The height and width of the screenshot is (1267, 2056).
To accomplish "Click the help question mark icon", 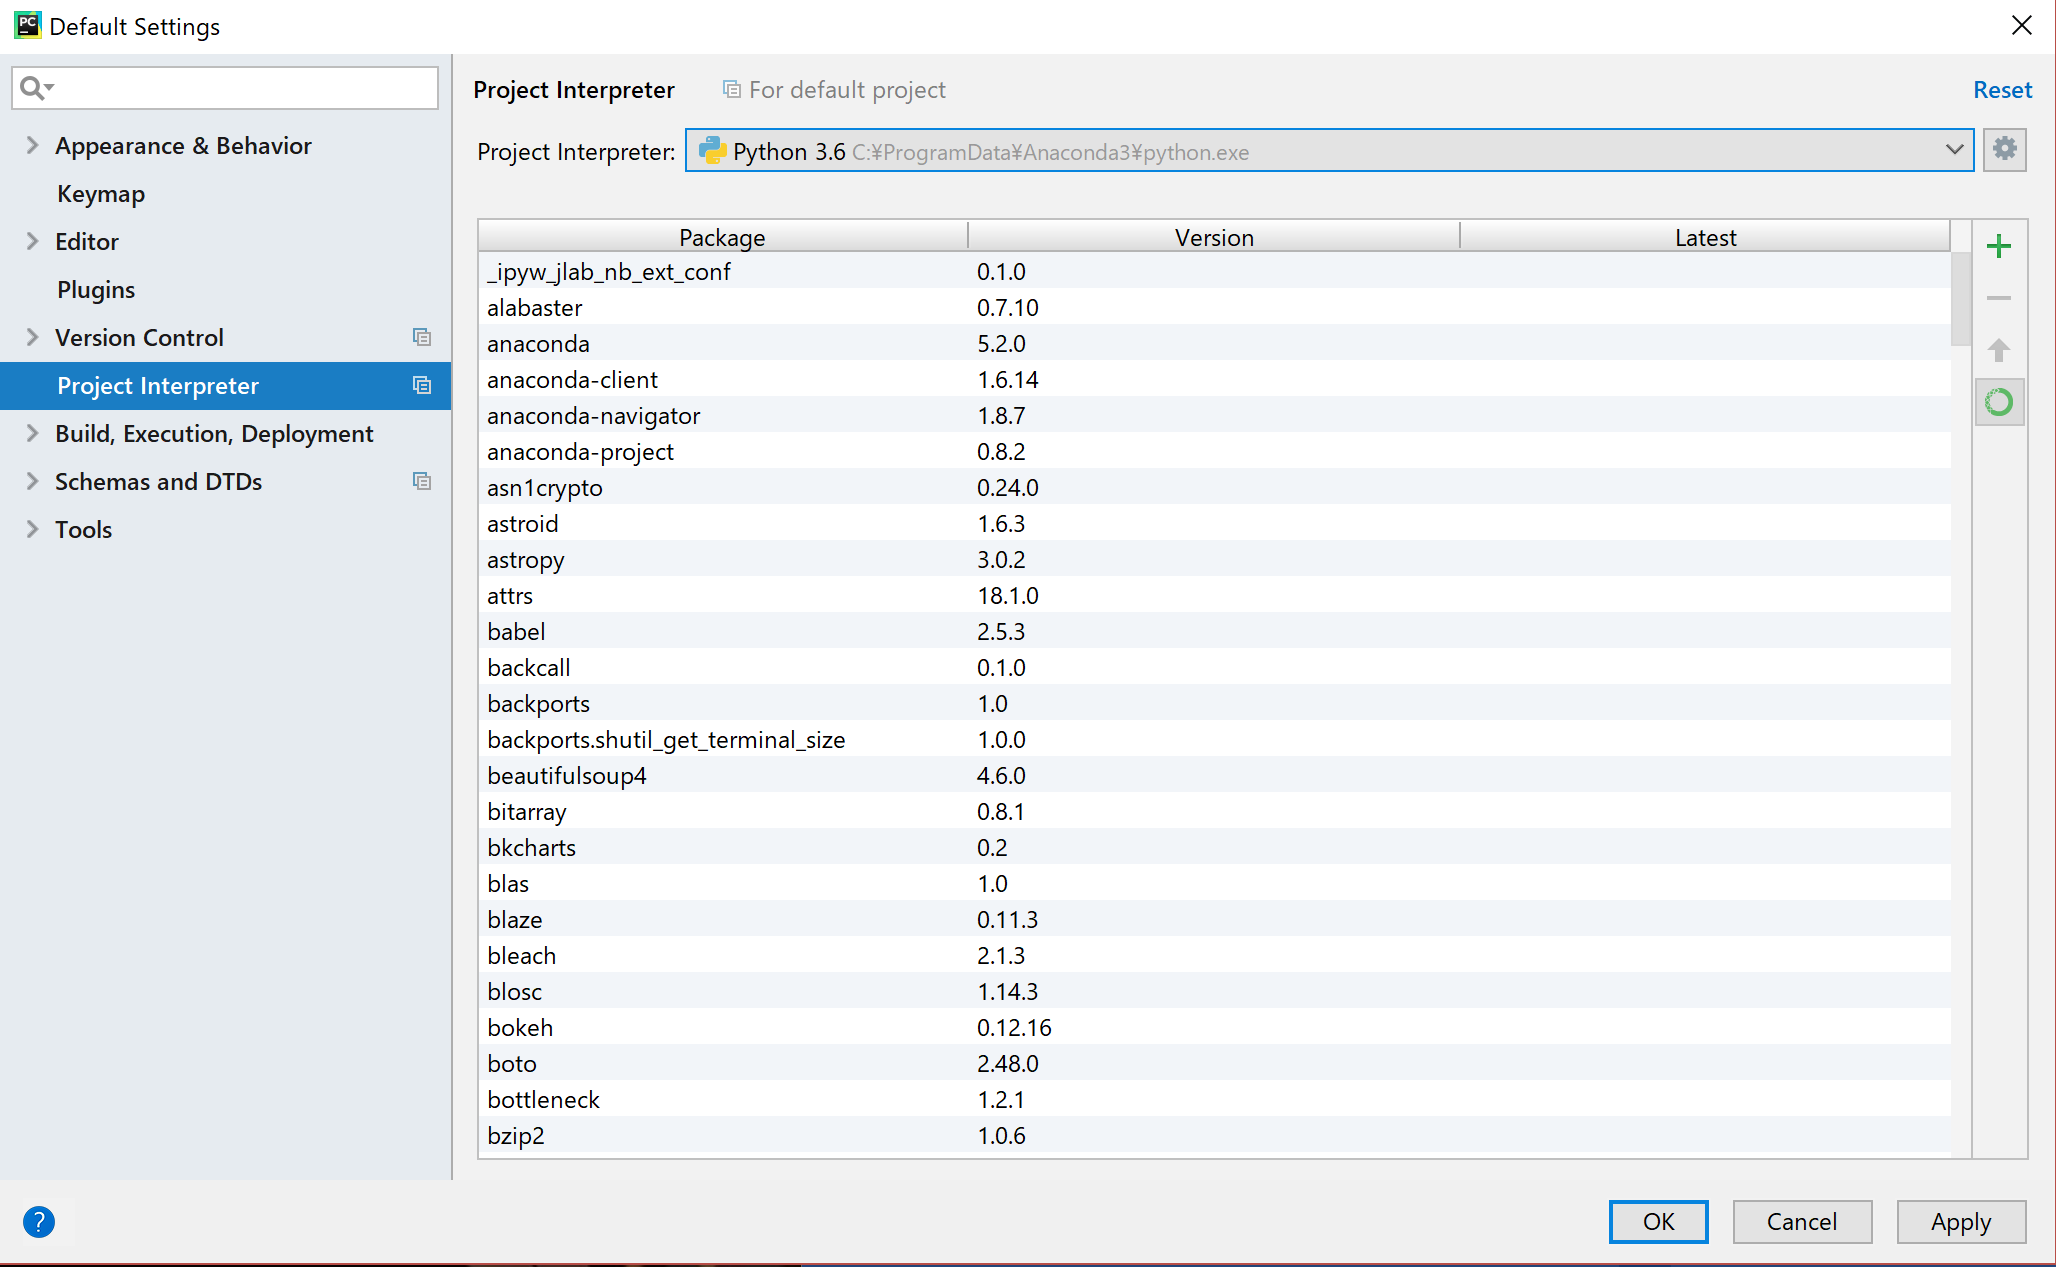I will pyautogui.click(x=39, y=1221).
